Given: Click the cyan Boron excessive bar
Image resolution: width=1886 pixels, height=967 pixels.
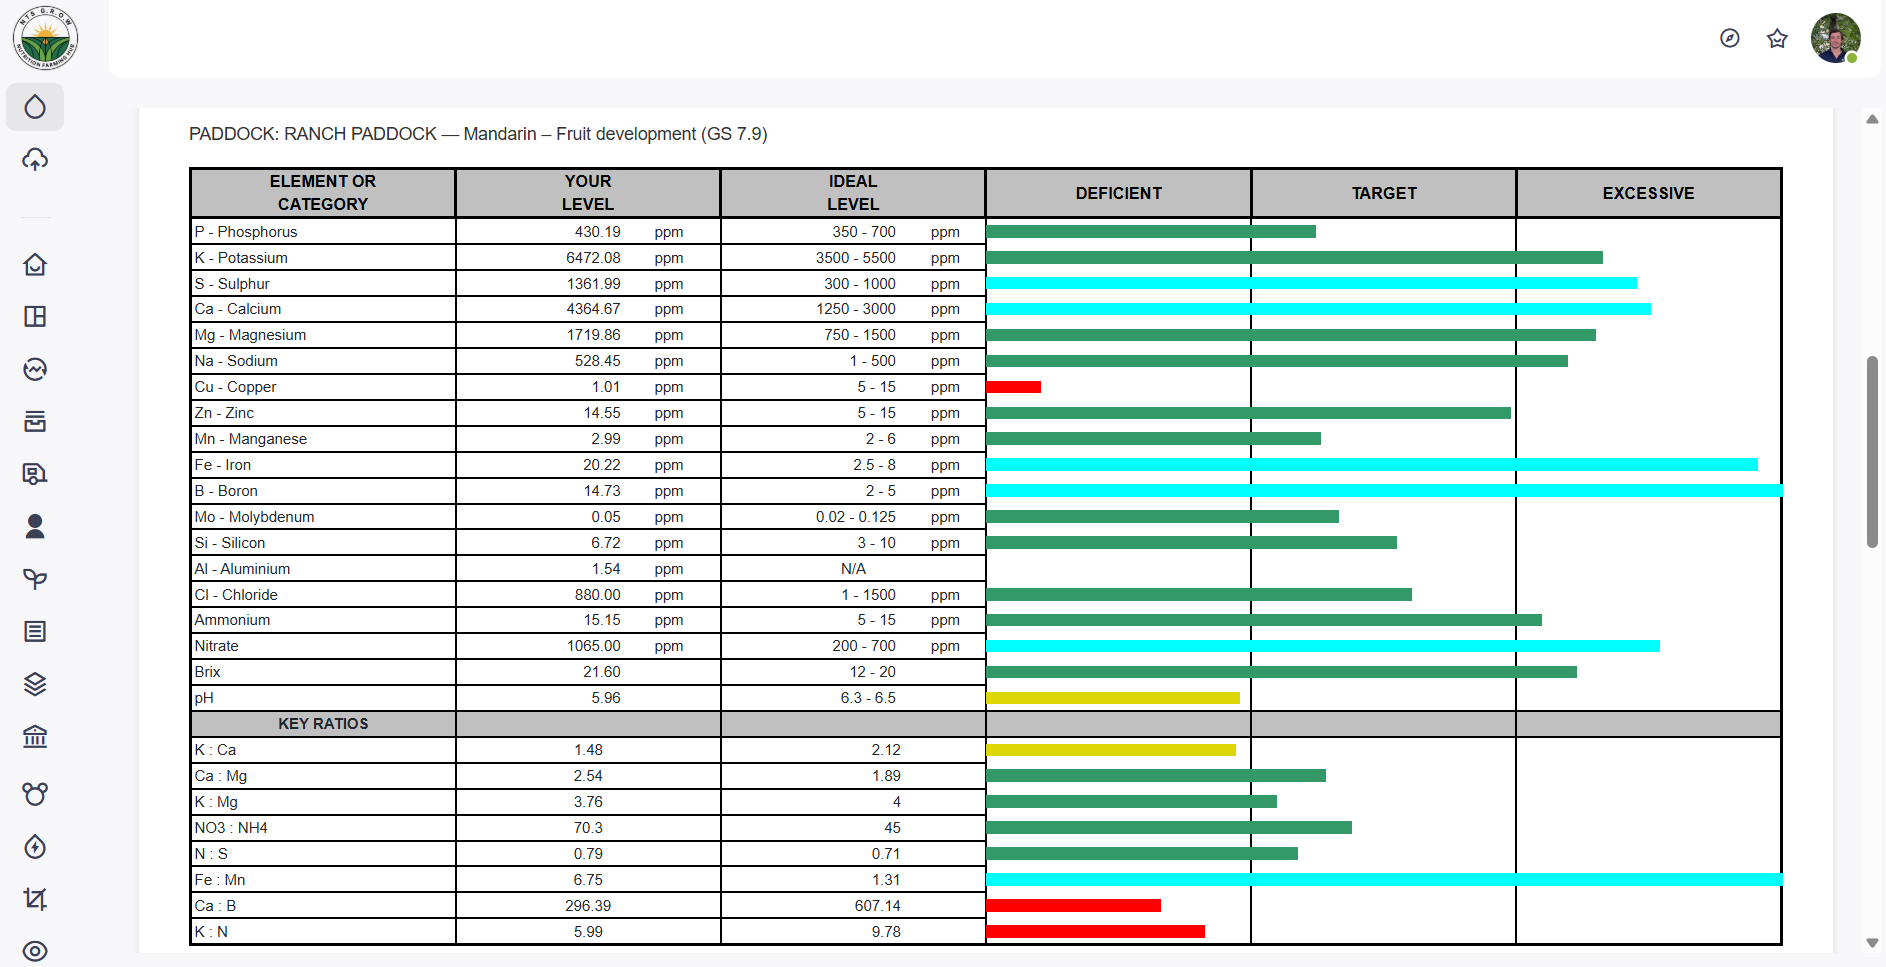Looking at the screenshot, I should pos(1384,491).
